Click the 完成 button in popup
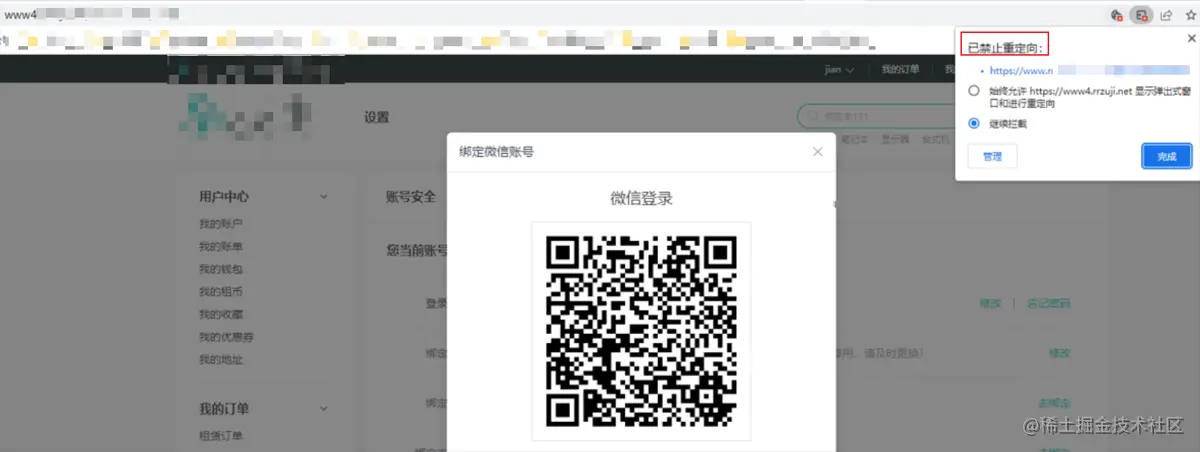The height and width of the screenshot is (452, 1200). pyautogui.click(x=1166, y=157)
